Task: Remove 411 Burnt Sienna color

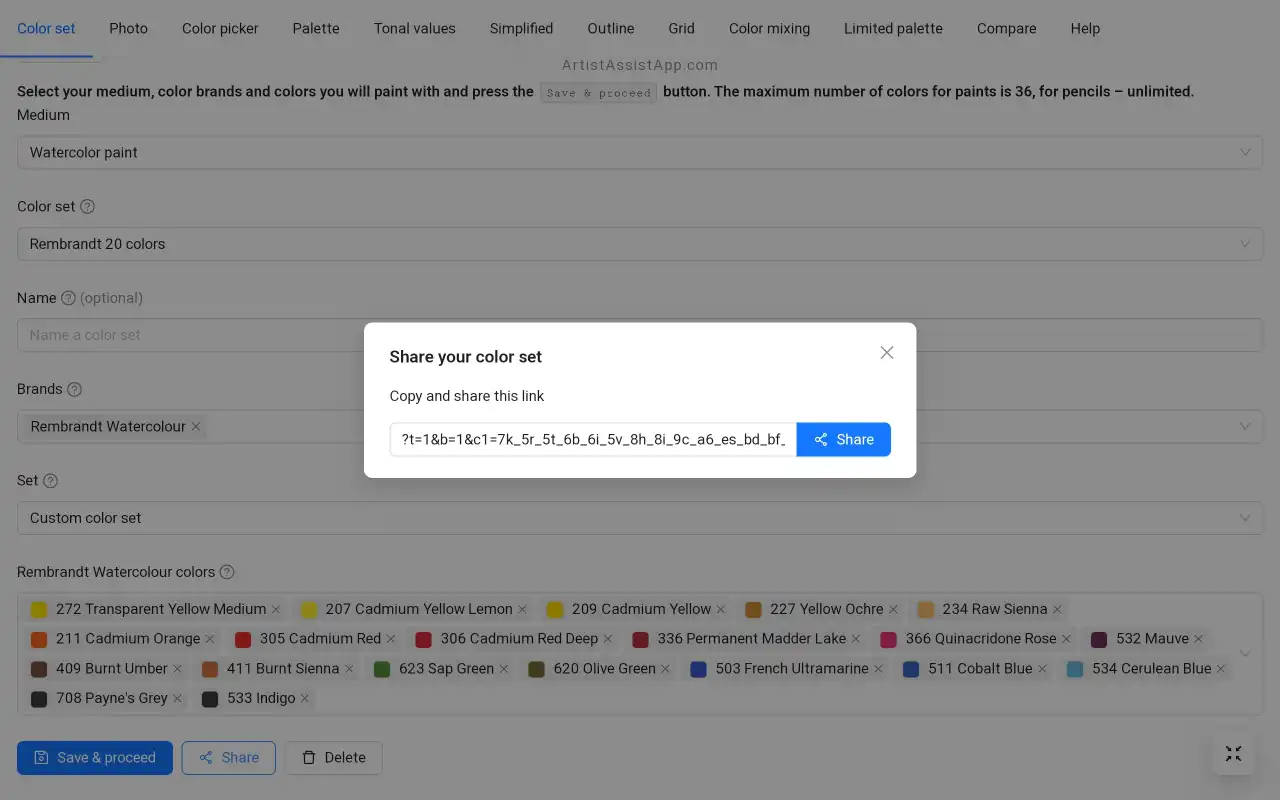Action: [x=349, y=669]
